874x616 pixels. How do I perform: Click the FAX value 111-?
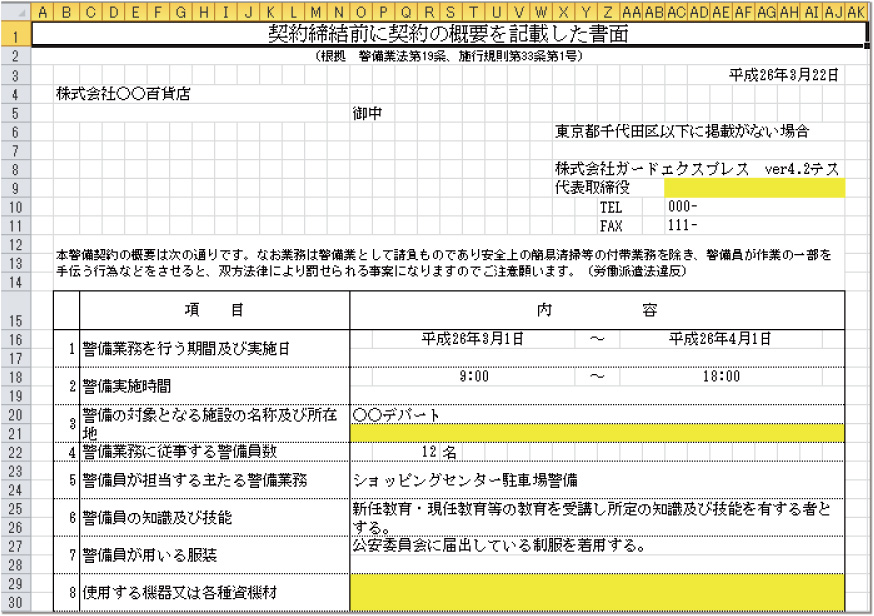[682, 225]
